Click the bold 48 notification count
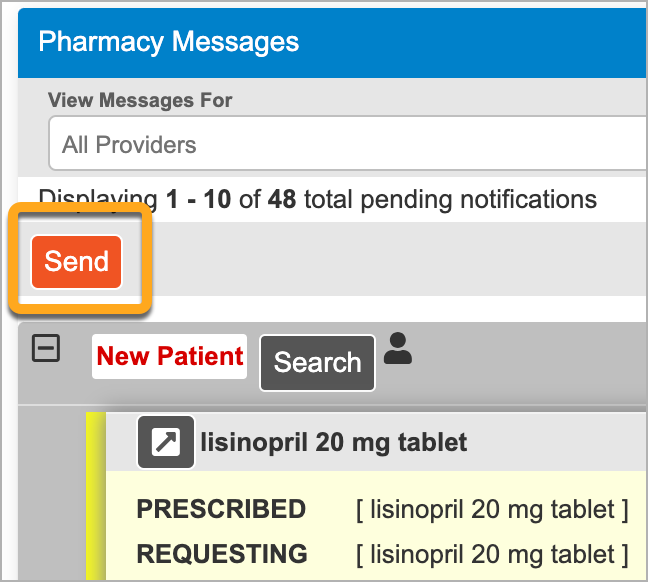Screen dimensions: 648x582 [x=282, y=199]
